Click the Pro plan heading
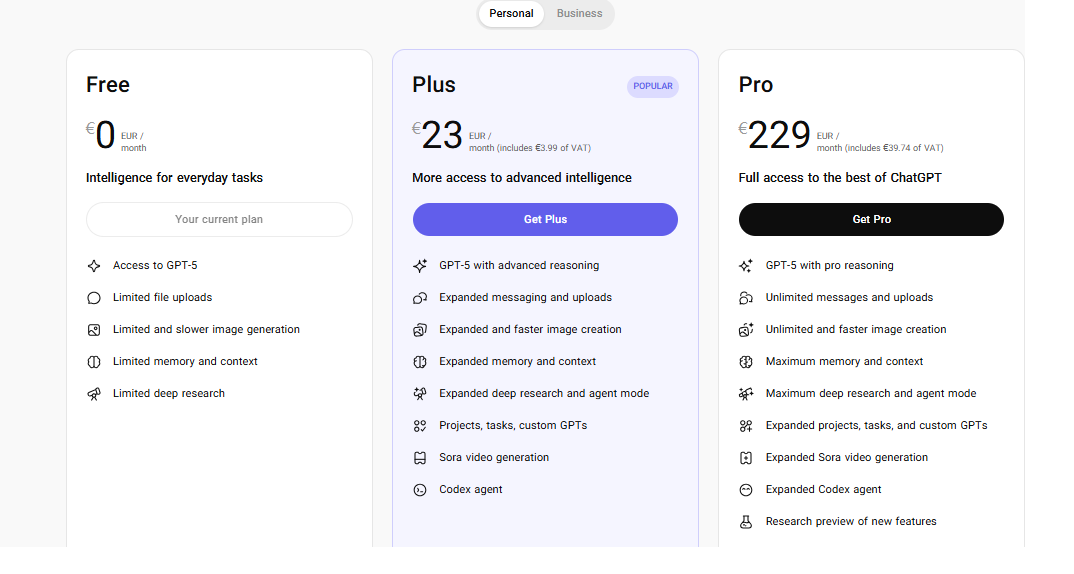The width and height of the screenshot is (1074, 574). point(755,85)
